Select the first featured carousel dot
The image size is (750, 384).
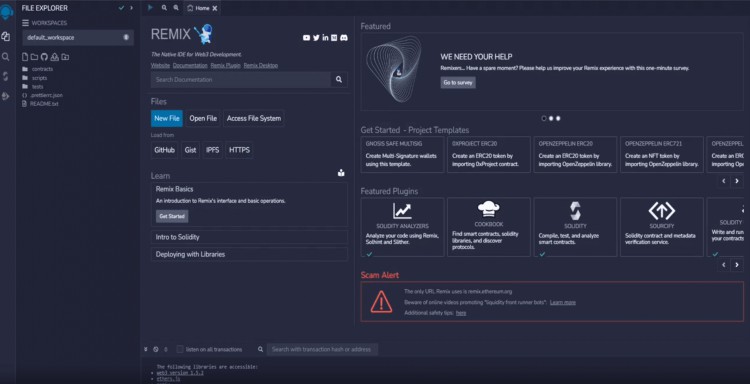[x=544, y=118]
